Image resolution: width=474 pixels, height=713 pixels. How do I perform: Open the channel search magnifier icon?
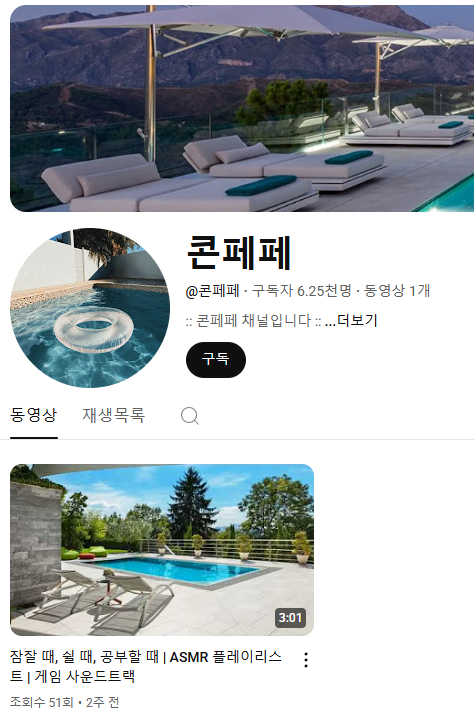189,416
